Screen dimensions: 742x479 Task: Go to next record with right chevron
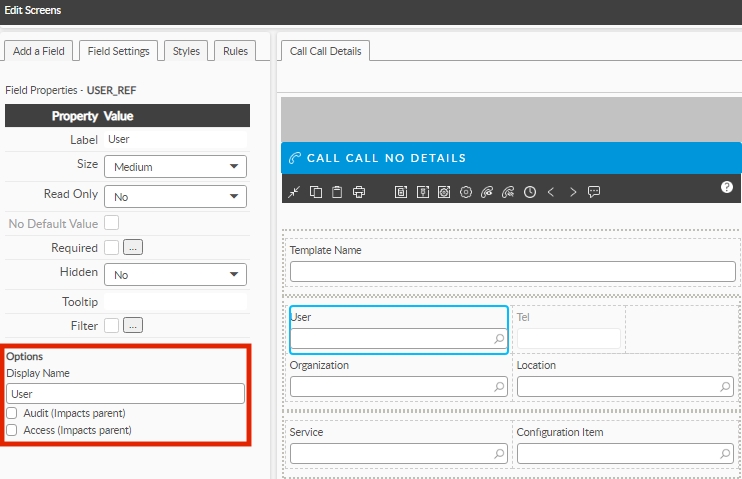pyautogui.click(x=573, y=191)
